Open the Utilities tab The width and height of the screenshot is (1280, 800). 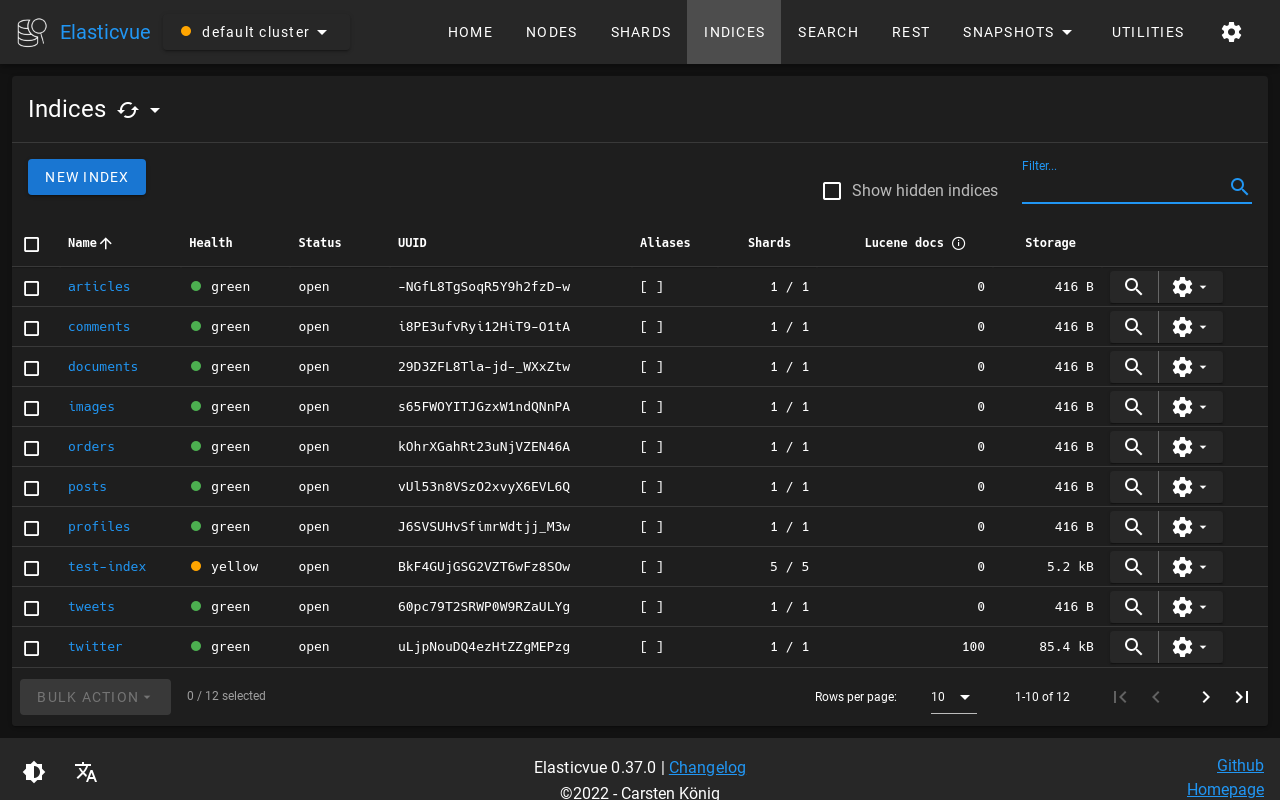click(x=1148, y=32)
